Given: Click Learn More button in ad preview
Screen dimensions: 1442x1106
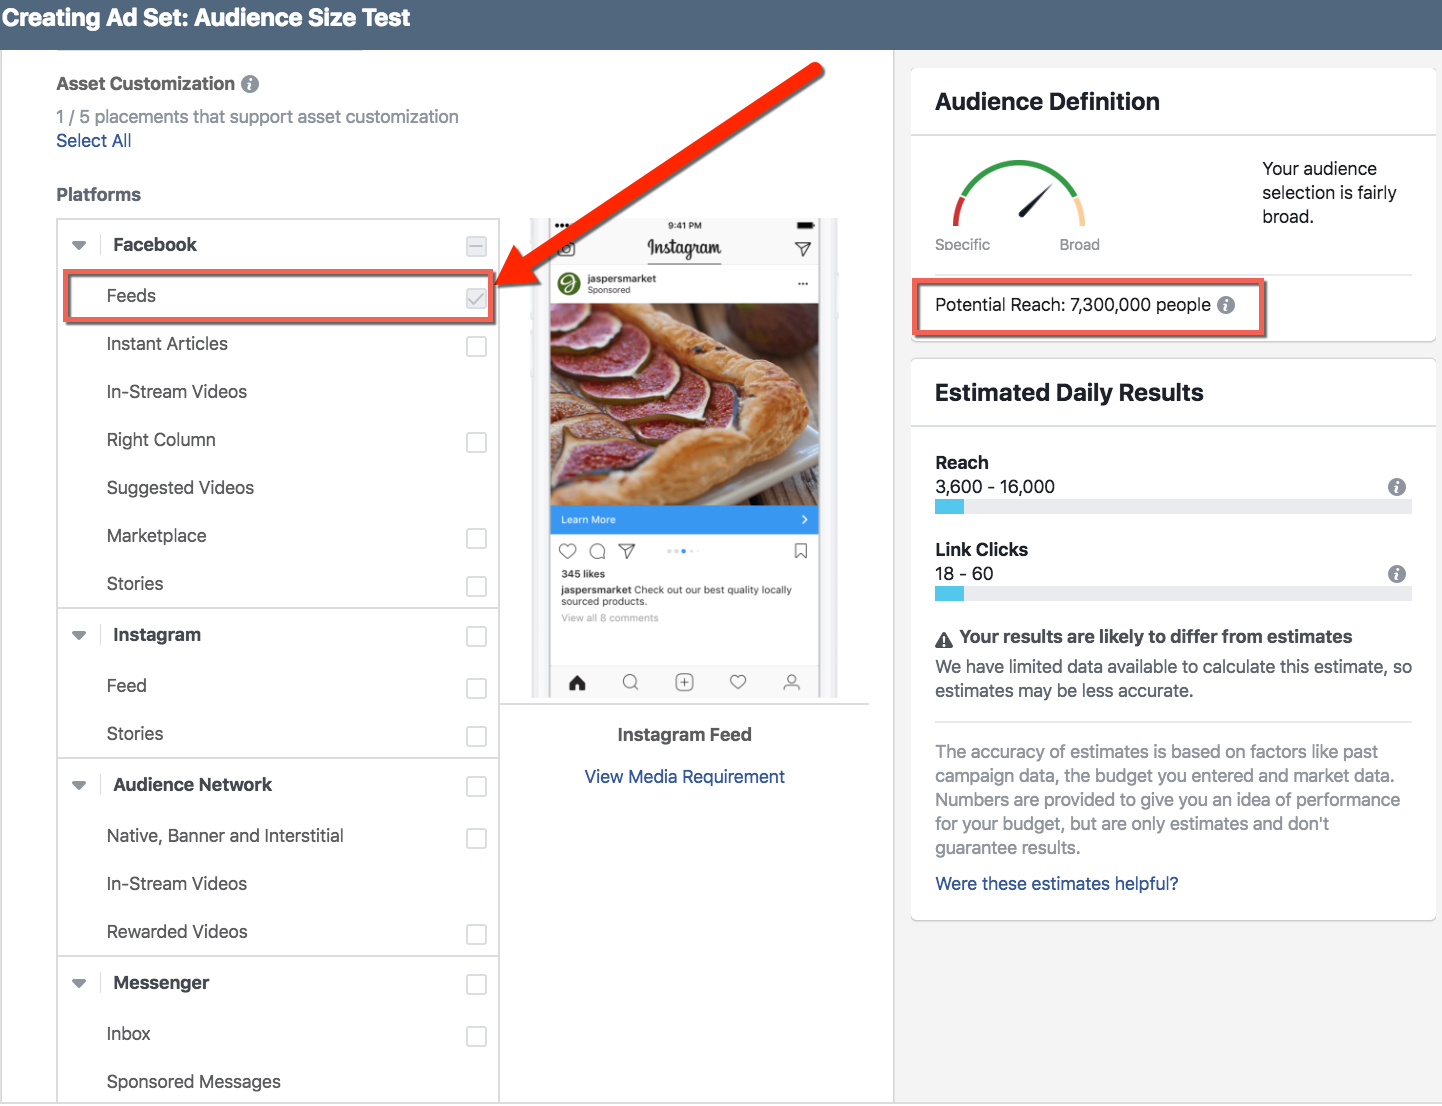Looking at the screenshot, I should pyautogui.click(x=684, y=520).
